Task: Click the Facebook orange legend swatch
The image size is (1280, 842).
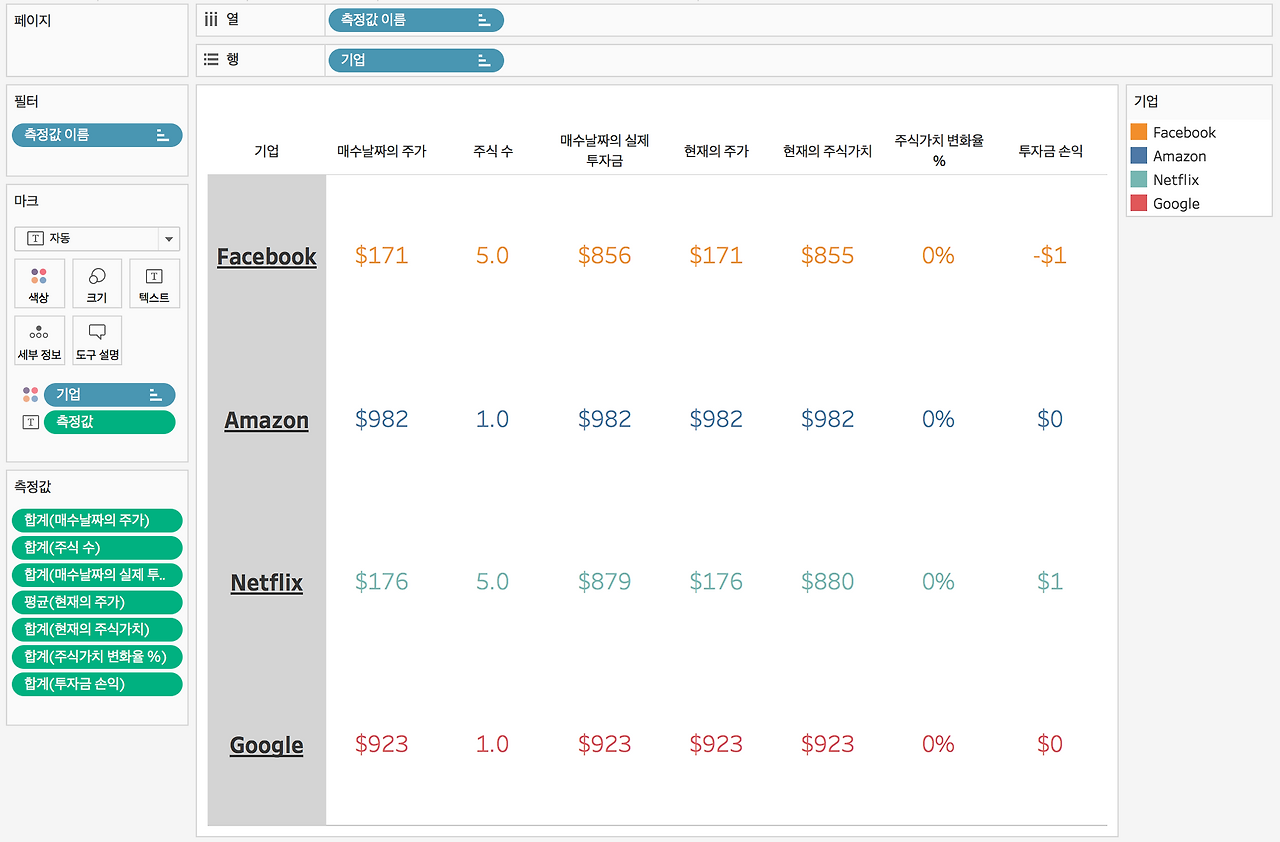Action: [x=1139, y=132]
